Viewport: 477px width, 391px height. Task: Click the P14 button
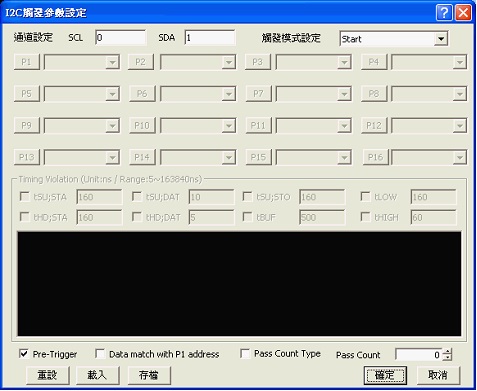142,157
